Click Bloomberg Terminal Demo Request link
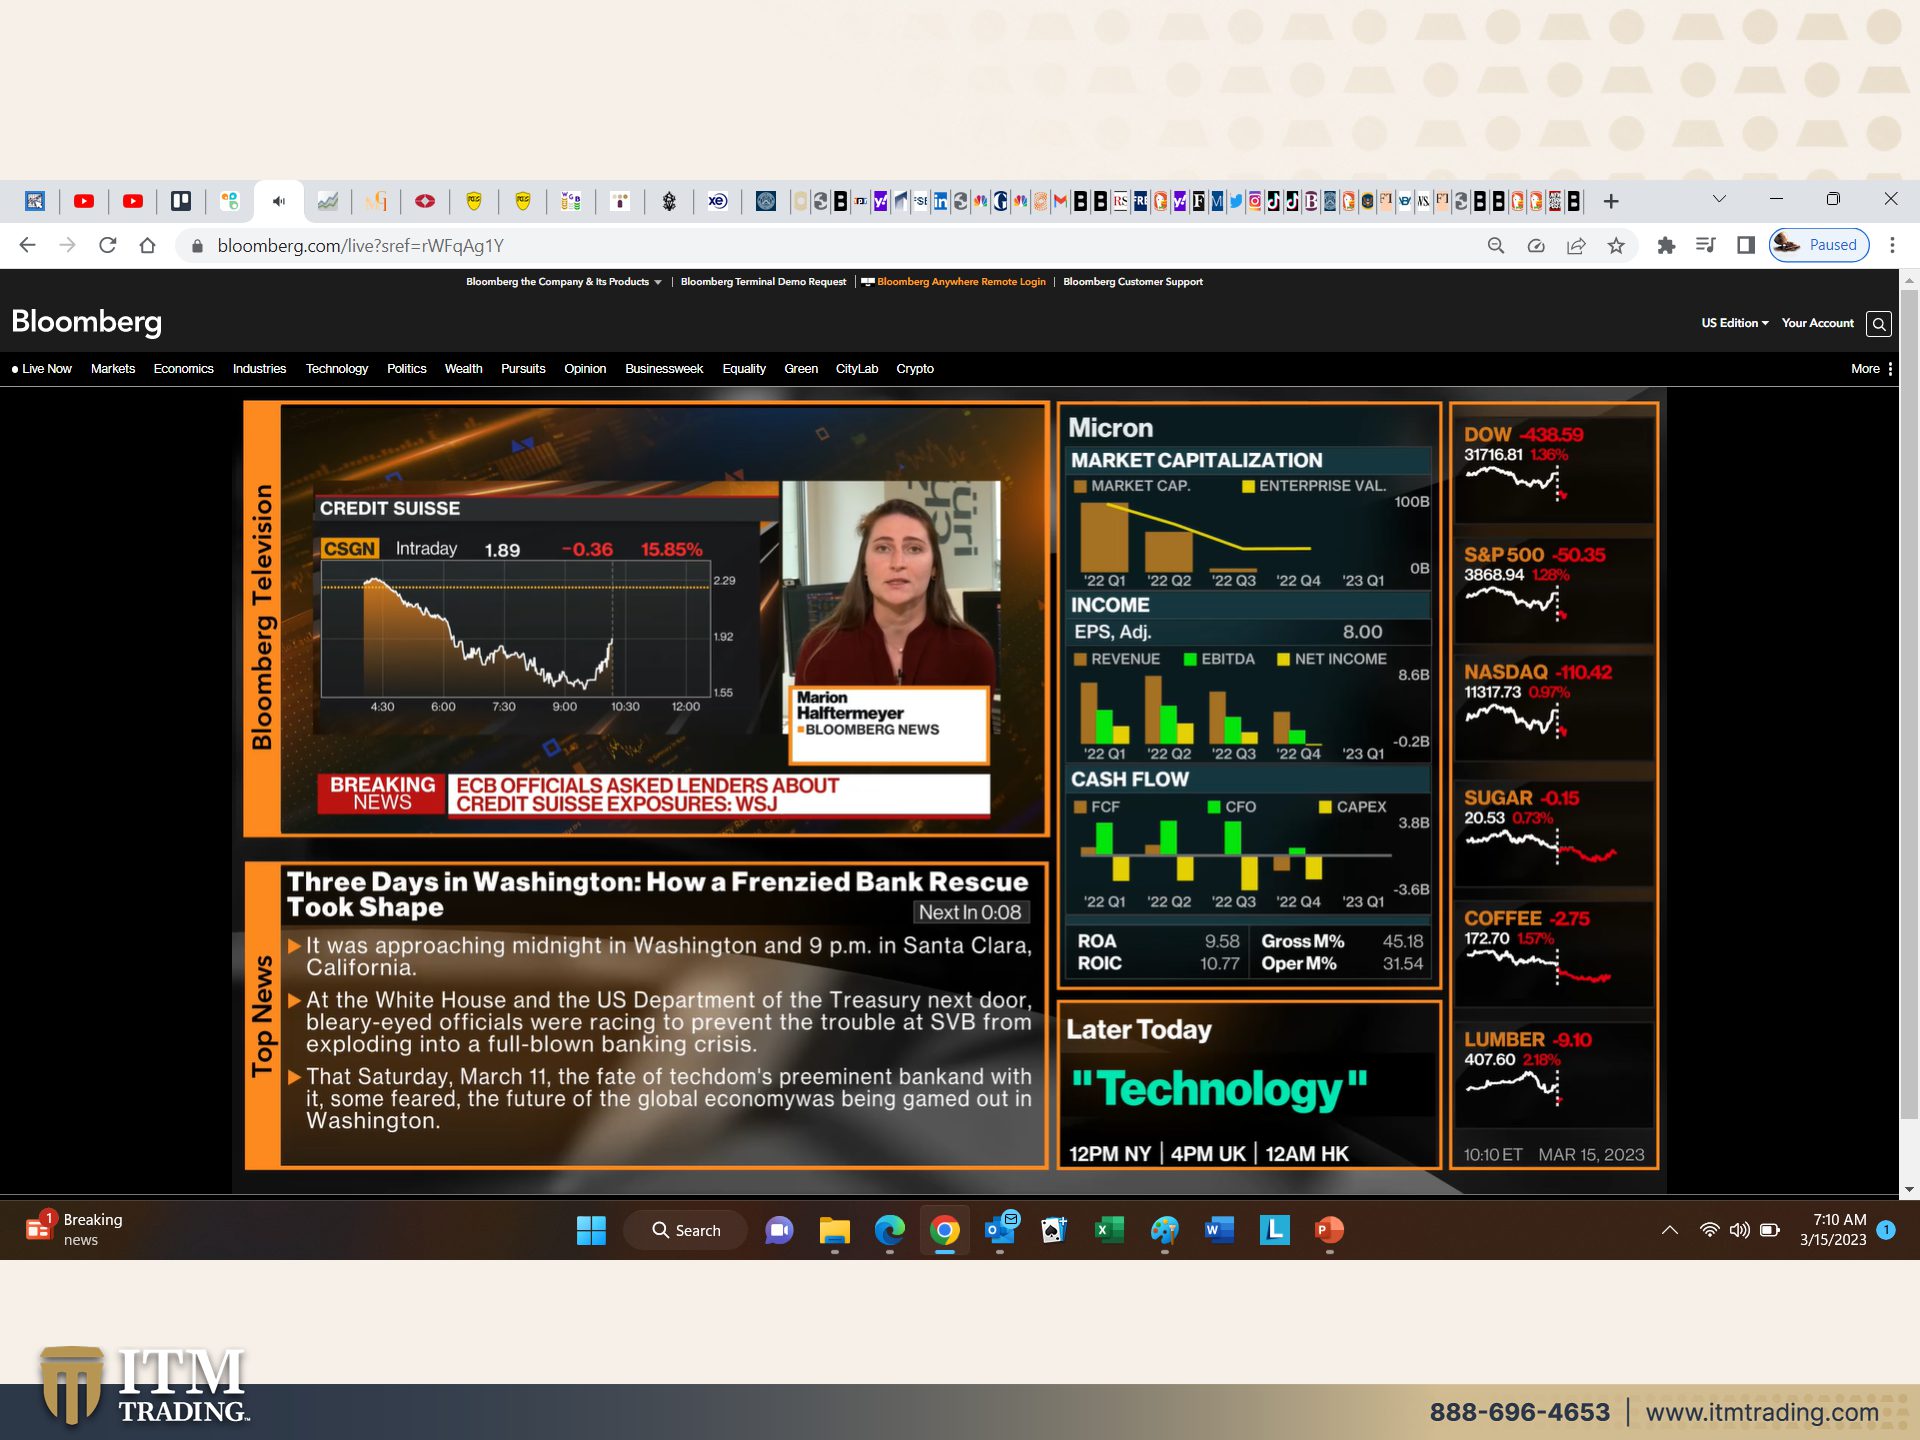Viewport: 1920px width, 1440px height. click(x=763, y=282)
